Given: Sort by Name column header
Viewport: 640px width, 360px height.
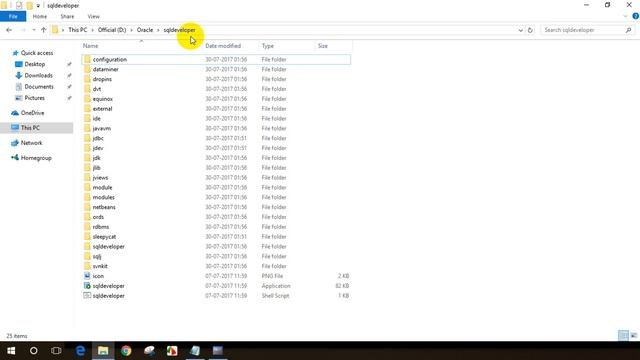Looking at the screenshot, I should pos(91,46).
